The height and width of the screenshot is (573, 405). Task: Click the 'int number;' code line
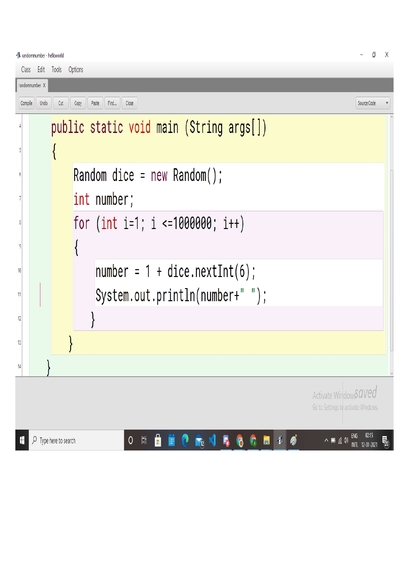coord(103,200)
